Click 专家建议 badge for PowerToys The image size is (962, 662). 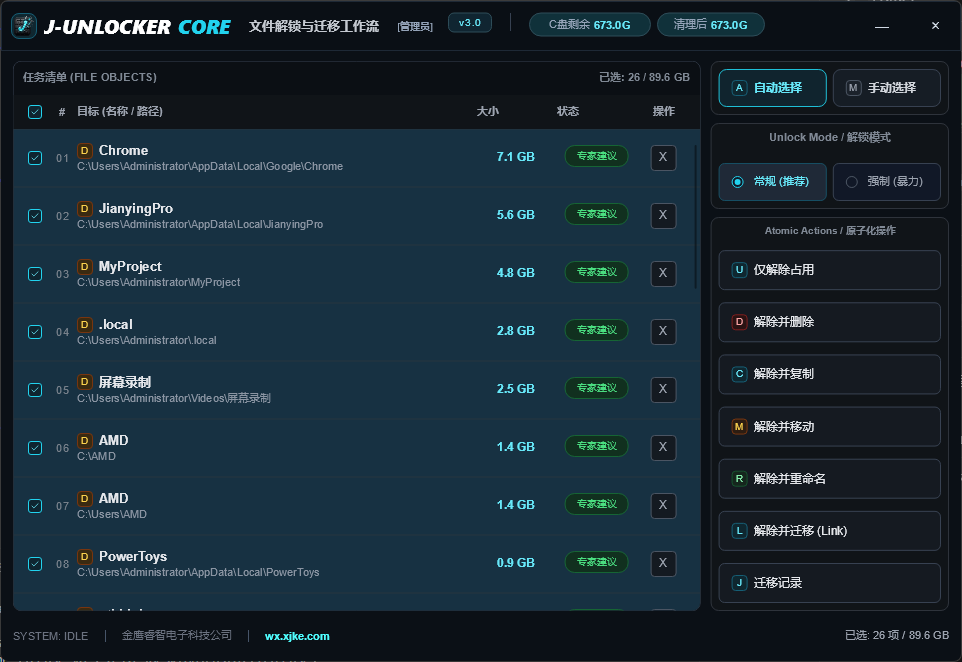tap(596, 562)
